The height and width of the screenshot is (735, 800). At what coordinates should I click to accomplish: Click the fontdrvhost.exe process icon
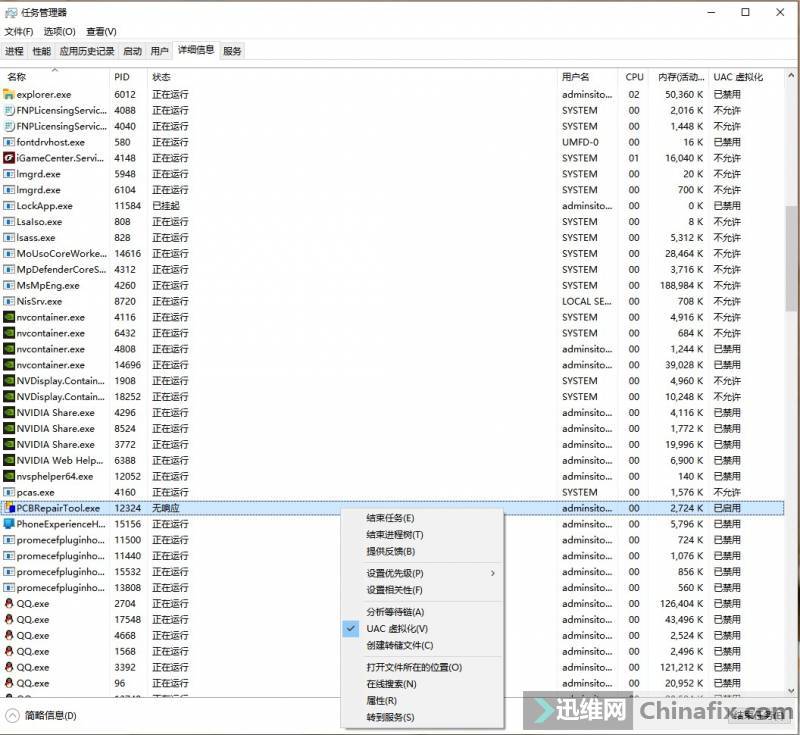(x=9, y=142)
